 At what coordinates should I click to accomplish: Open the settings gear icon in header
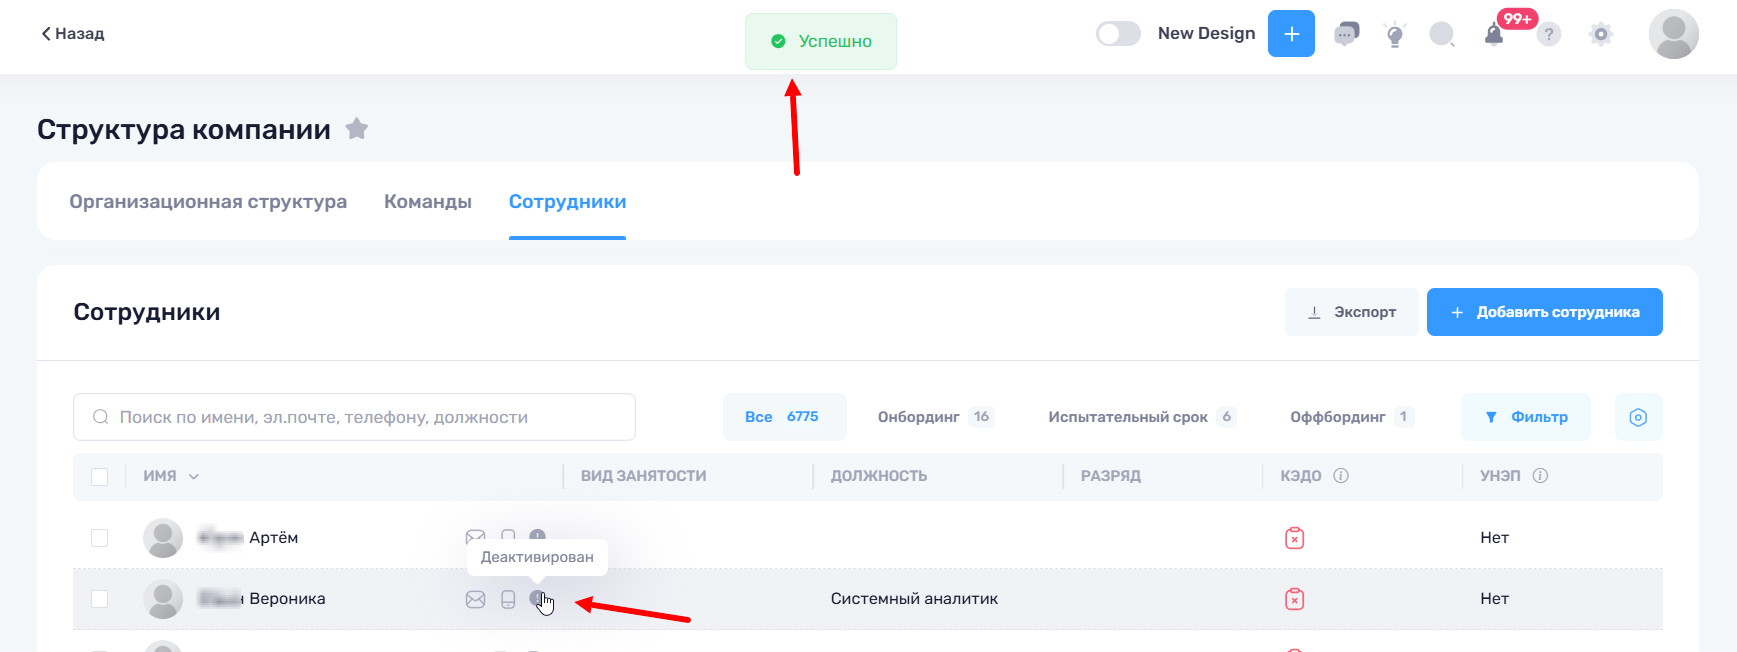tap(1601, 35)
